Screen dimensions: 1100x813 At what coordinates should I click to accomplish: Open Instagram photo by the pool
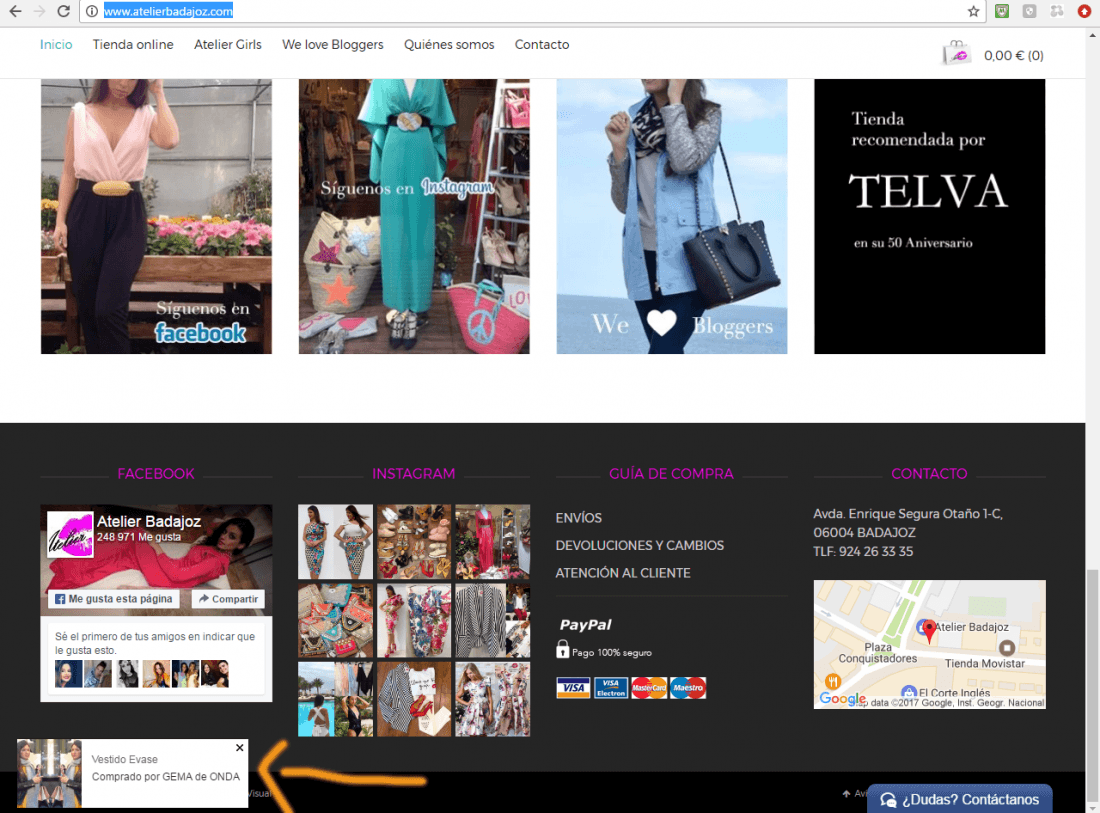335,699
